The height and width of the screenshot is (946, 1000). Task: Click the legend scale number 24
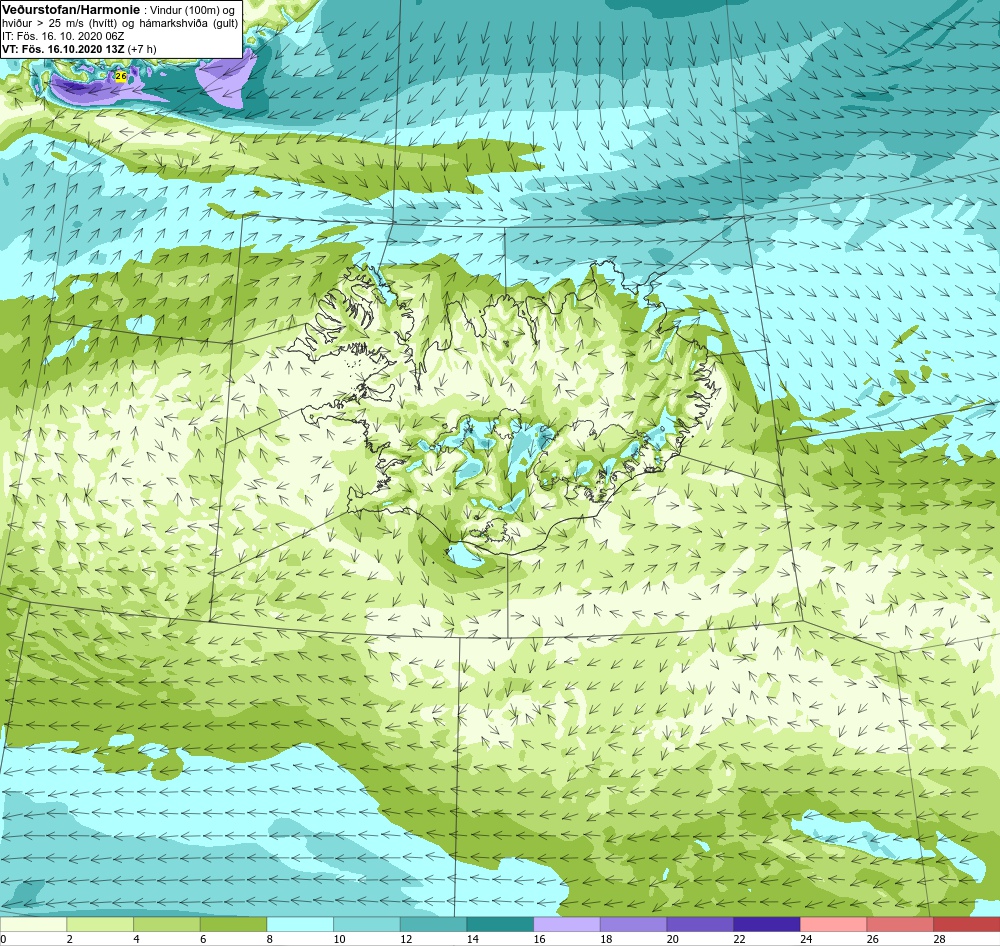tap(806, 939)
